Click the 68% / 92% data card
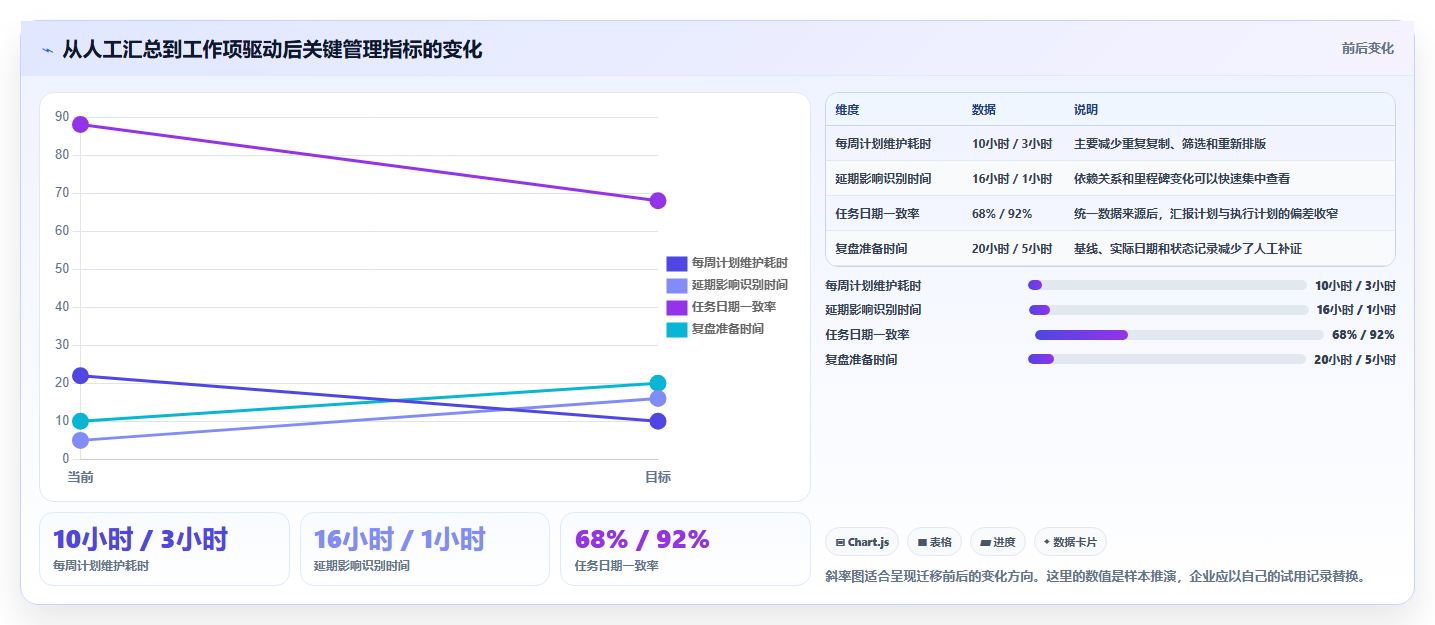This screenshot has height=625, width=1435. (685, 549)
